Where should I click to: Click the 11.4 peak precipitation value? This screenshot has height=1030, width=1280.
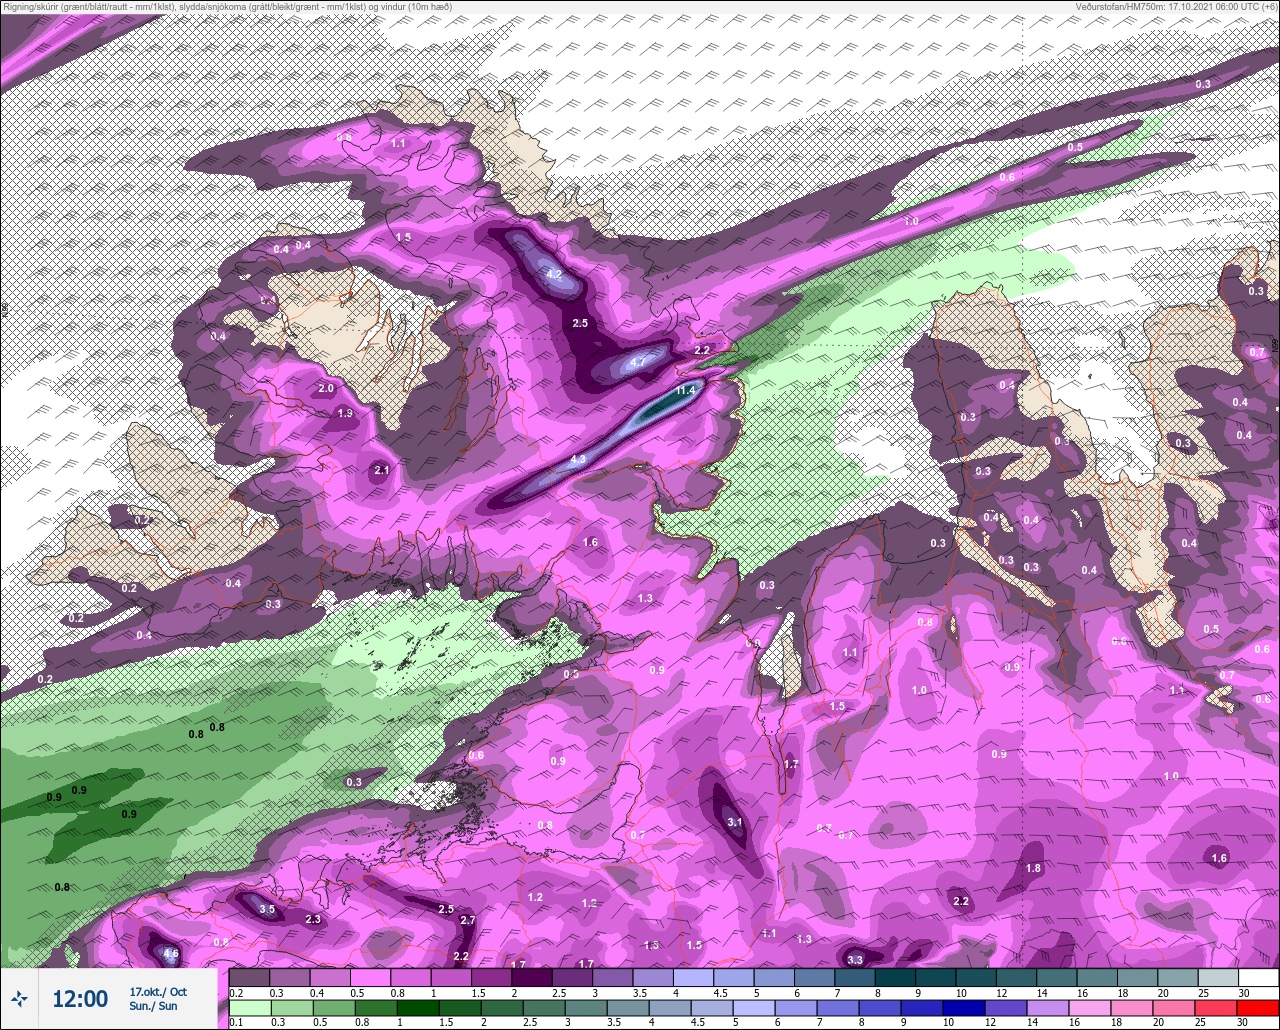pos(685,390)
